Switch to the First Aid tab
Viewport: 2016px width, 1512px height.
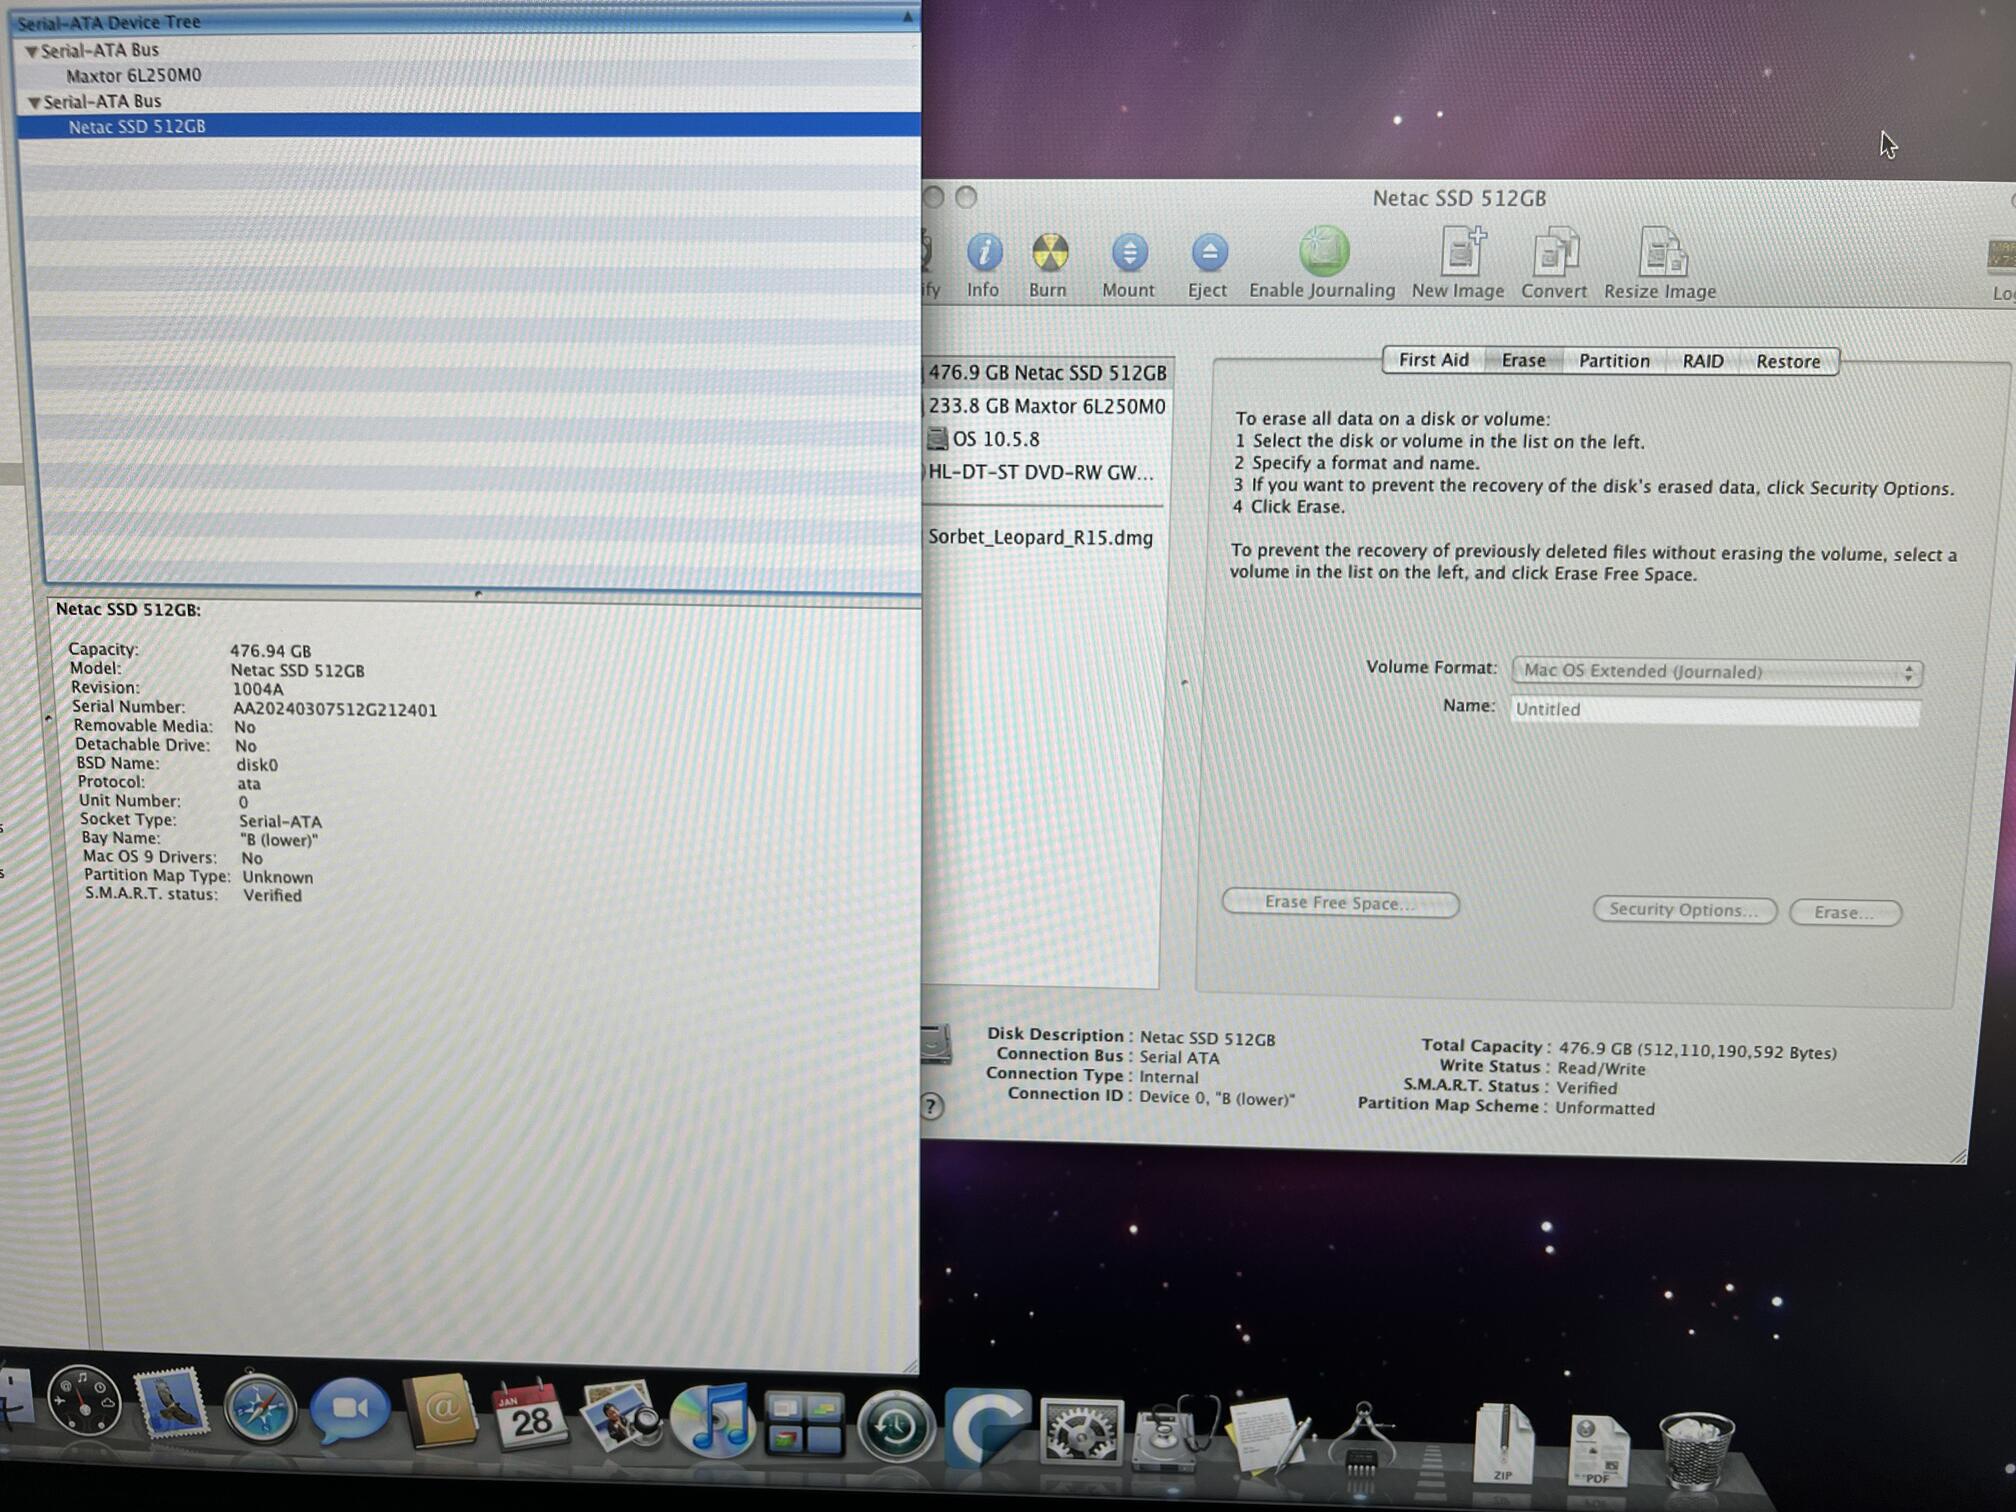click(x=1433, y=360)
